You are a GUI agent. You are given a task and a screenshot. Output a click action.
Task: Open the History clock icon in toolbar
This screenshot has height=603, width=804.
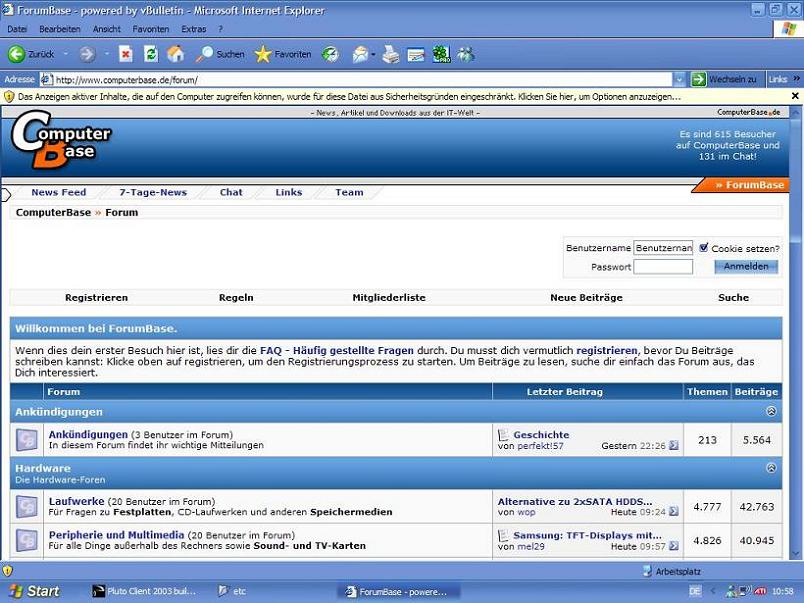click(x=330, y=54)
